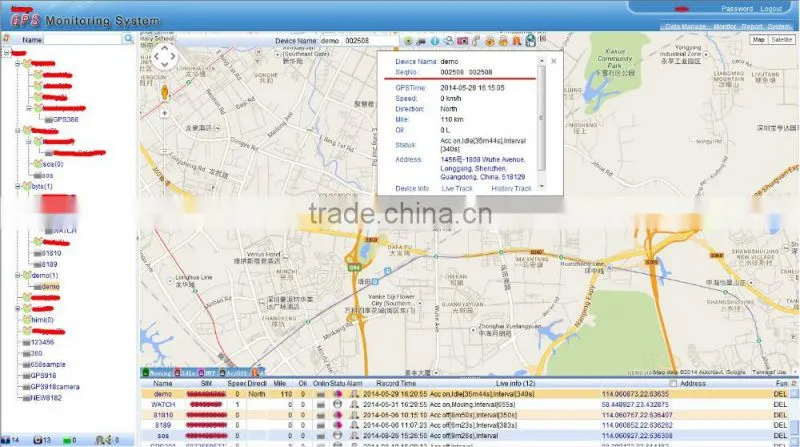This screenshot has width=800, height=447.
Task: Switch to the Idle tab above table
Action: coord(185,372)
